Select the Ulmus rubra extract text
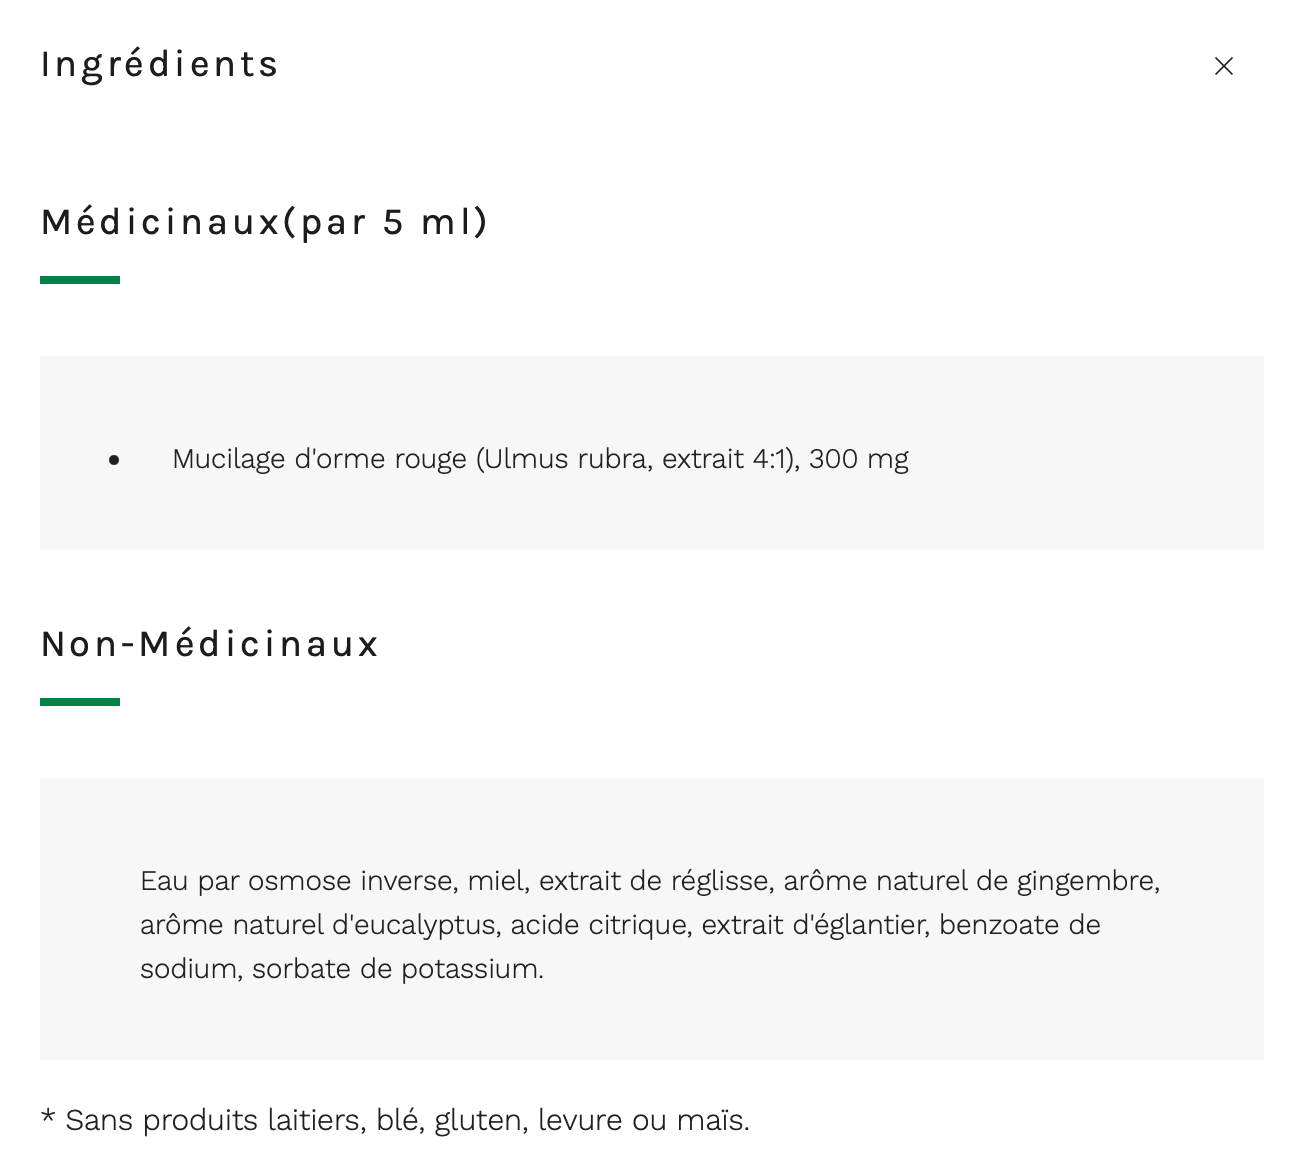This screenshot has width=1312, height=1172. (x=567, y=459)
